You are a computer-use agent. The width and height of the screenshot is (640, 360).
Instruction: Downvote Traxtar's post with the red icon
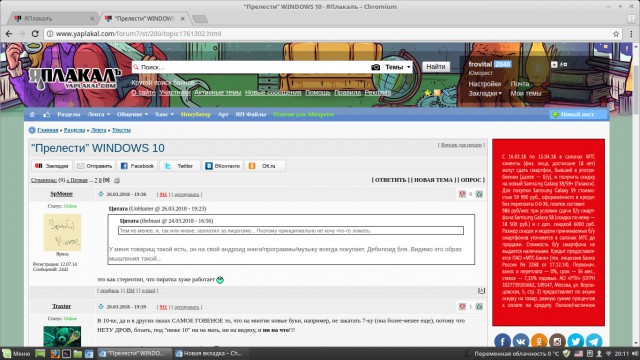[462, 306]
